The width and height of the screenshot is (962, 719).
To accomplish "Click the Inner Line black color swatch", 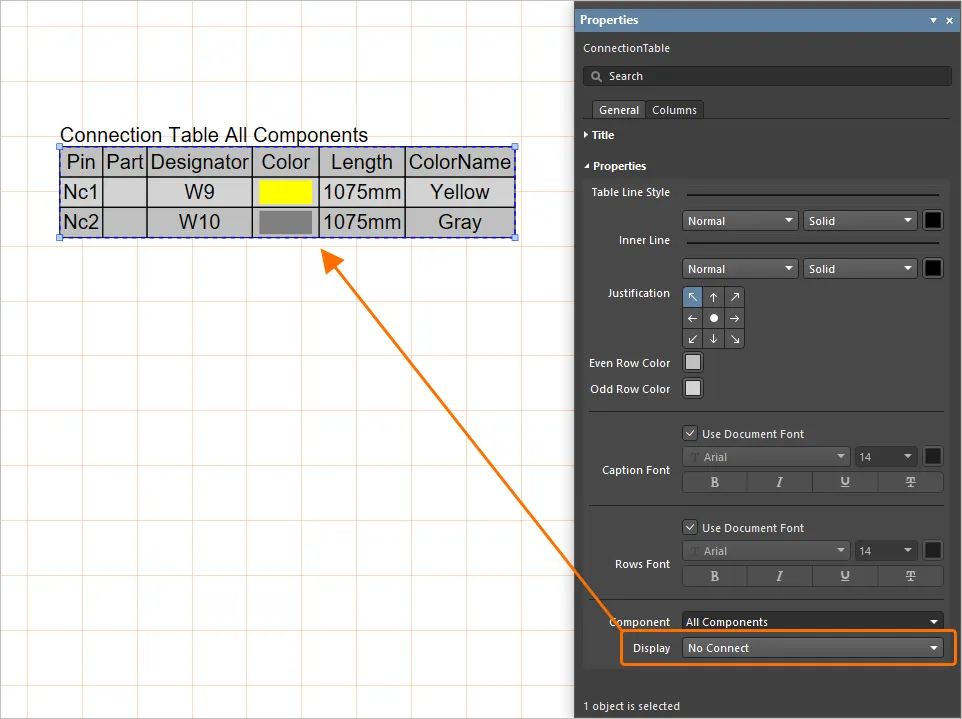I will point(932,269).
